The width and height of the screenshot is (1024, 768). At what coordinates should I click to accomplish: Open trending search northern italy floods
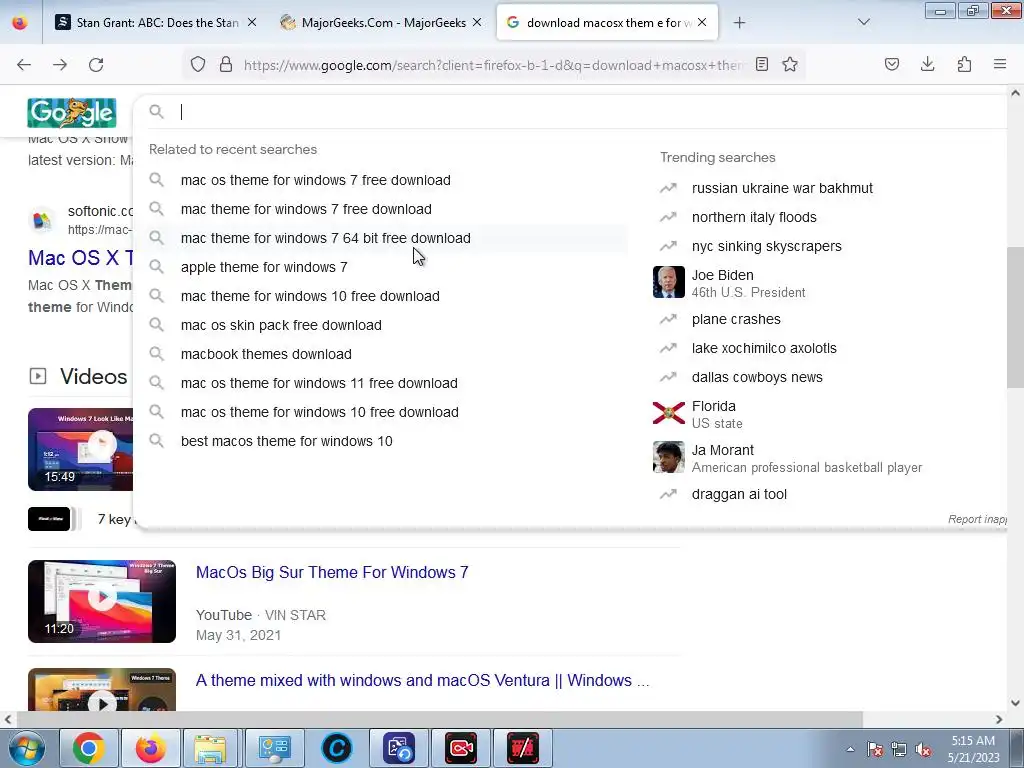(x=754, y=217)
